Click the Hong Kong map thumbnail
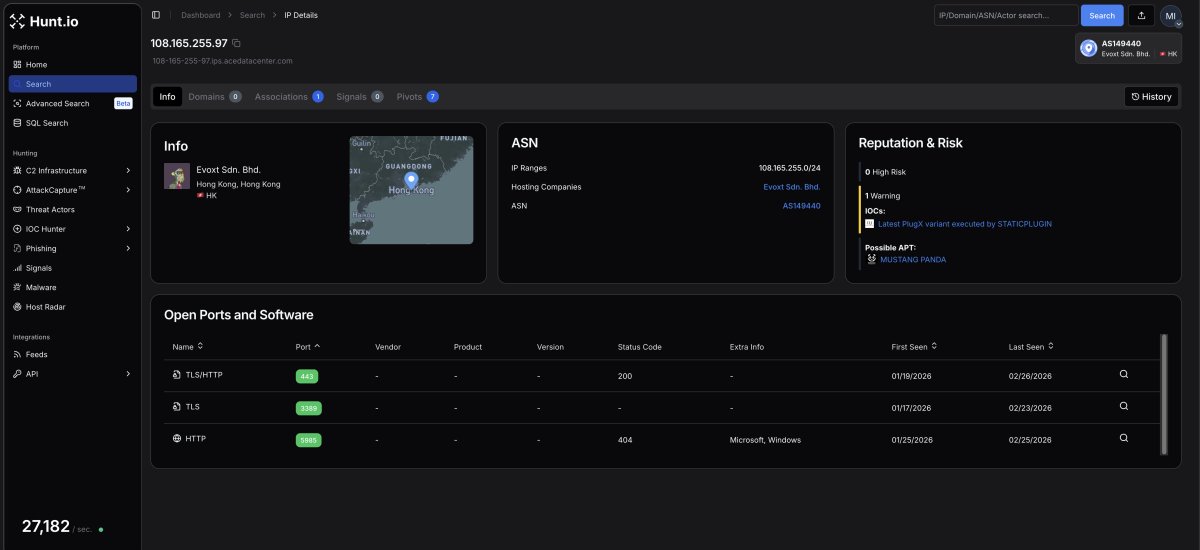1200x550 pixels. (x=411, y=190)
